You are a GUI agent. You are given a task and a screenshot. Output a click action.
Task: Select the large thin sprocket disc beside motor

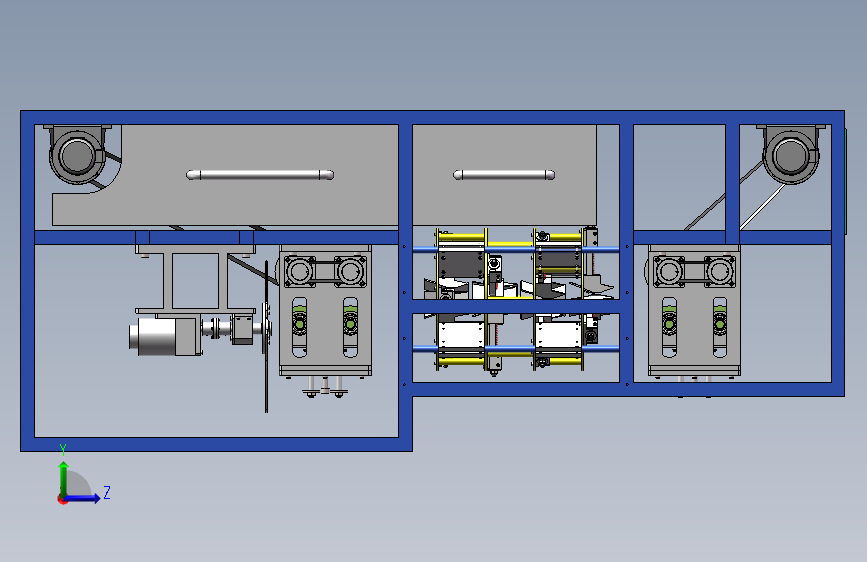point(267,336)
